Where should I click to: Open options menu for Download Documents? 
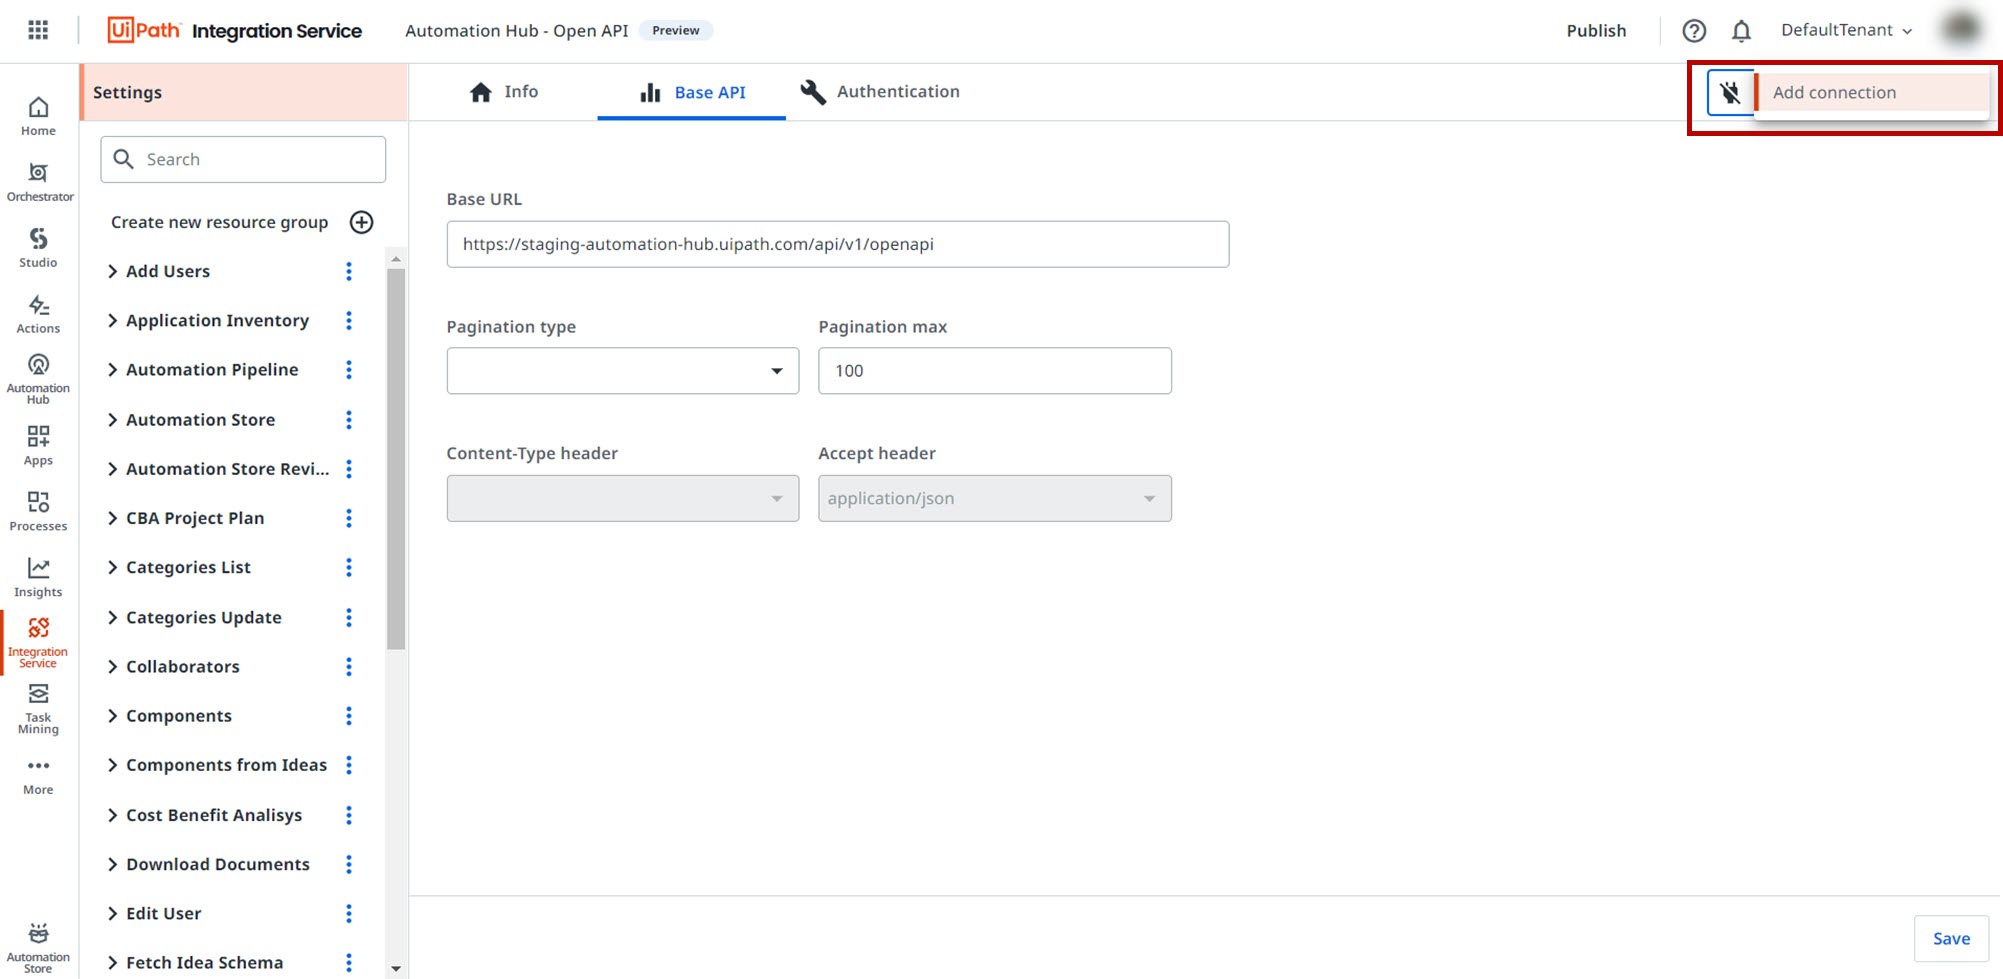349,864
